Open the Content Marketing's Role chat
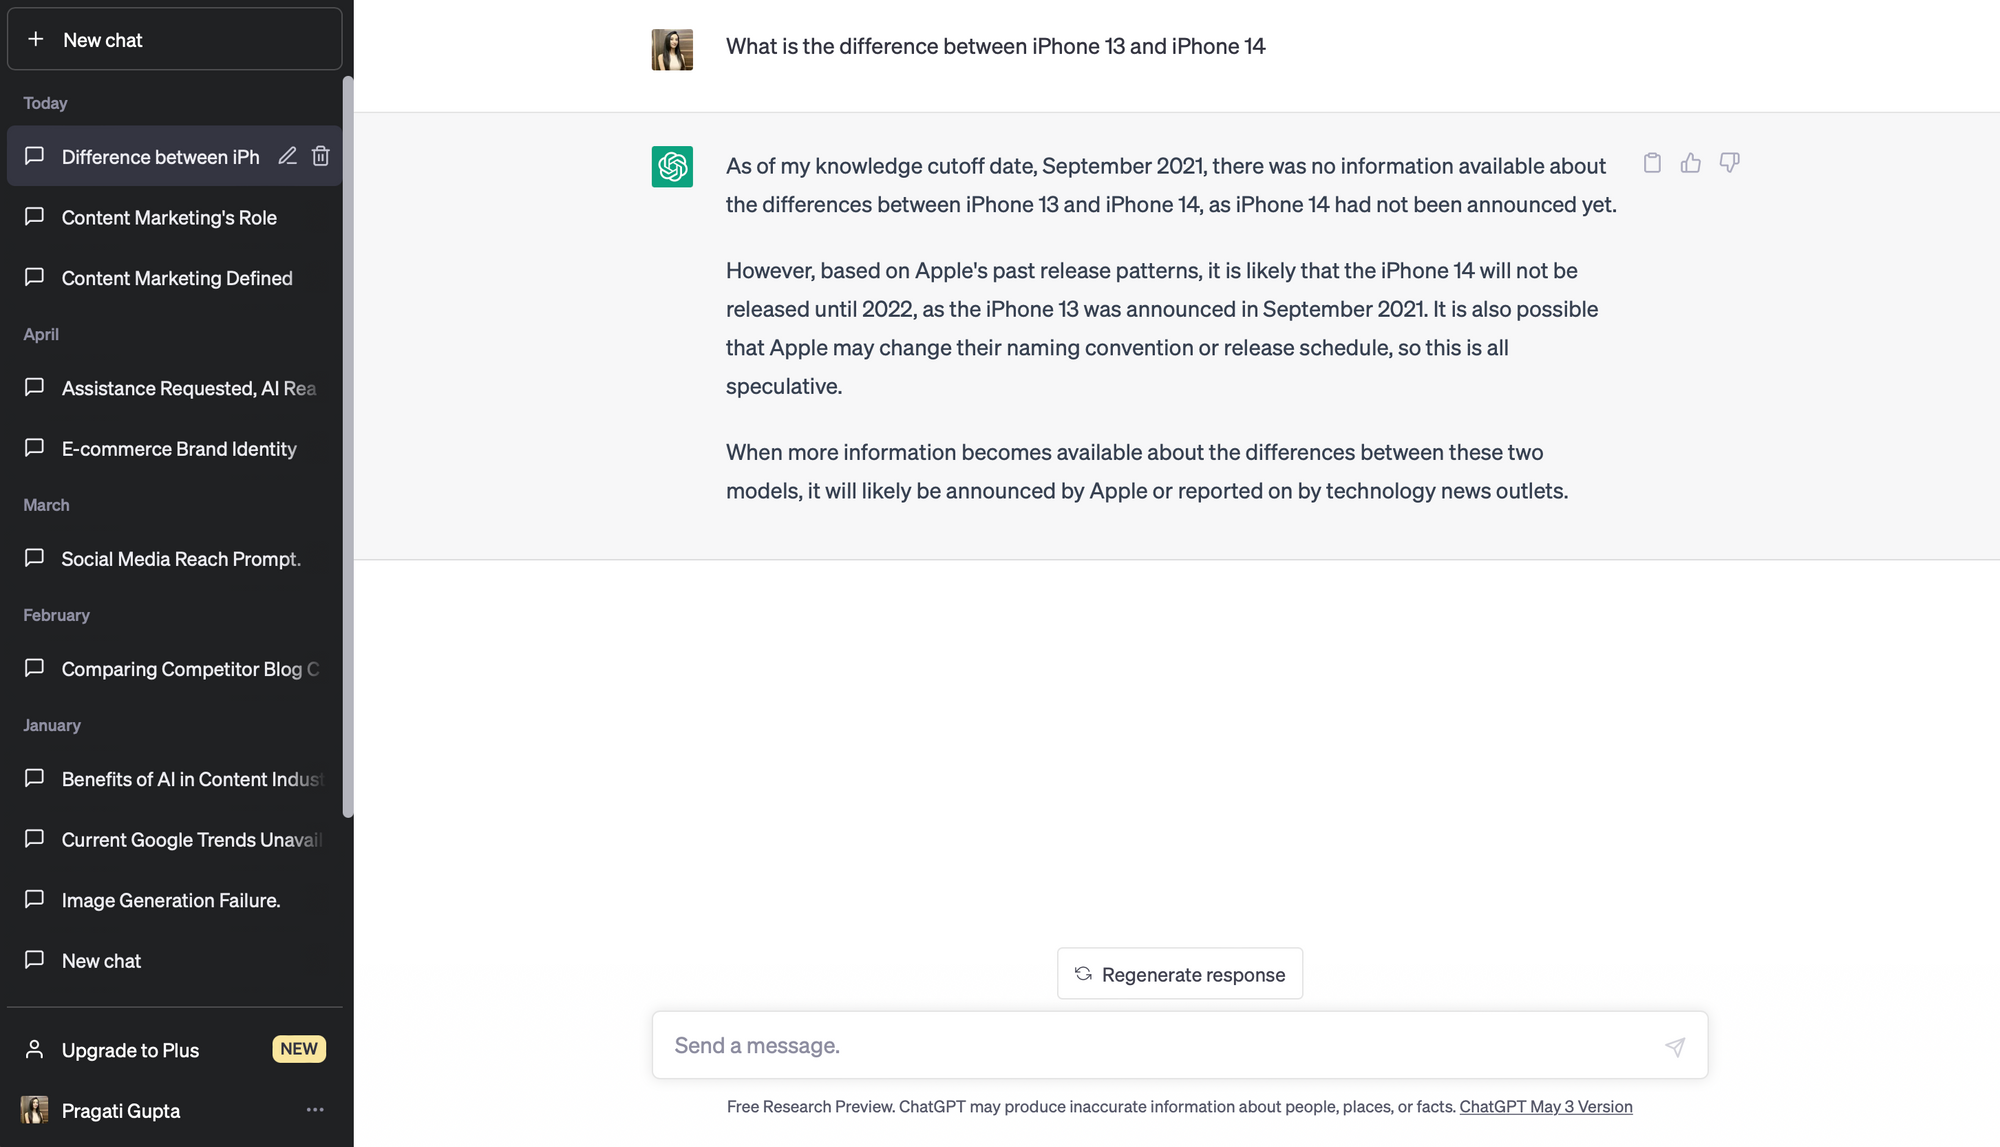2000x1147 pixels. (x=169, y=218)
